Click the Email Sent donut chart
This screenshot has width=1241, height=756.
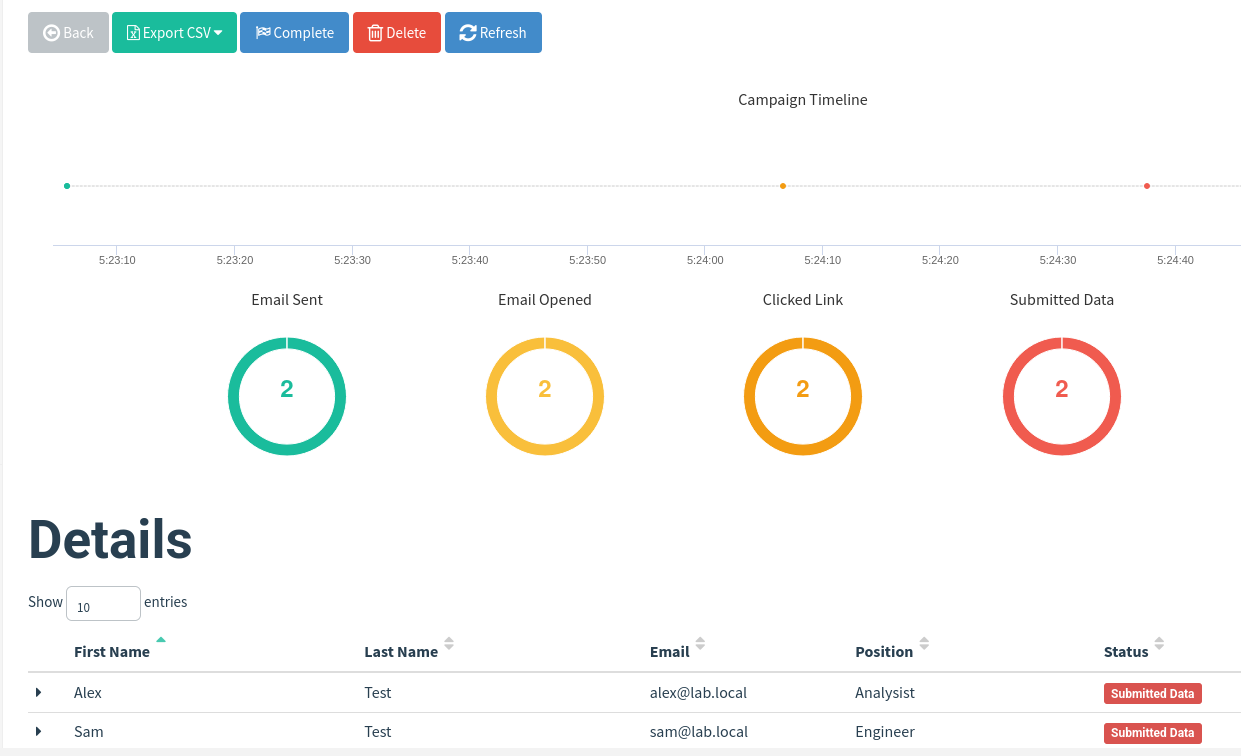[x=287, y=397]
